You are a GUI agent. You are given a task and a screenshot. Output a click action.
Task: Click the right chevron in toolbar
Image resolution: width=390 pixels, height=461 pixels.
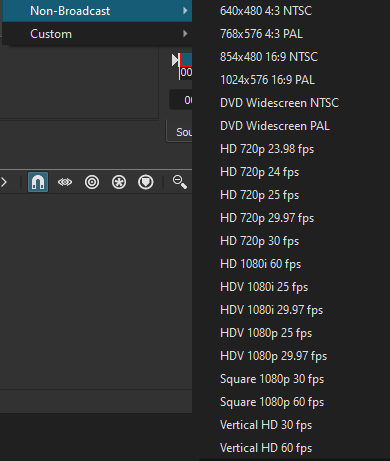click(x=4, y=182)
